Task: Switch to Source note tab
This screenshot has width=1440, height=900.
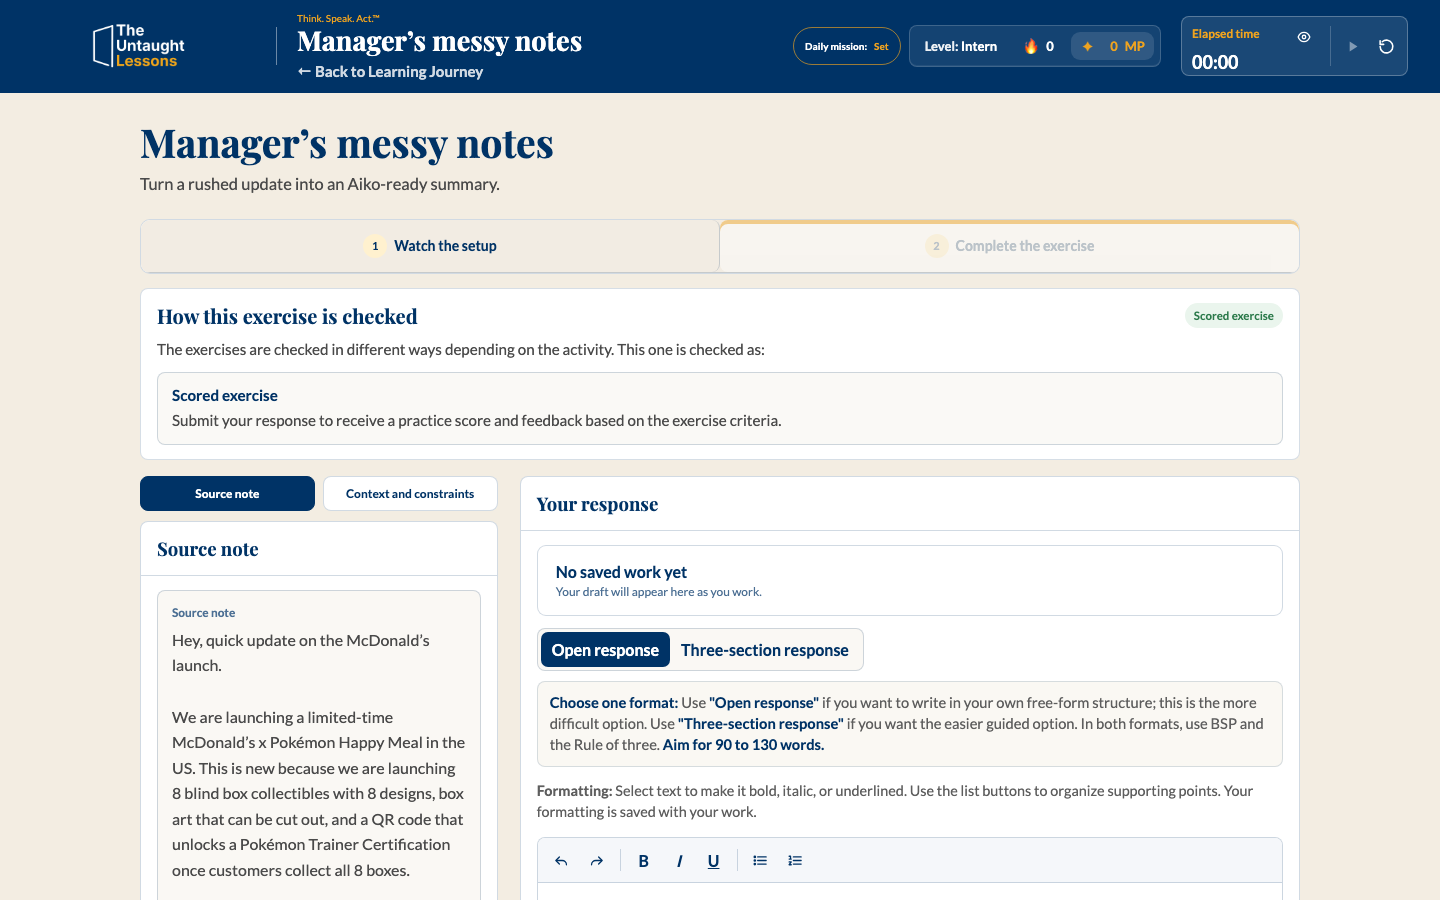Action: click(227, 494)
